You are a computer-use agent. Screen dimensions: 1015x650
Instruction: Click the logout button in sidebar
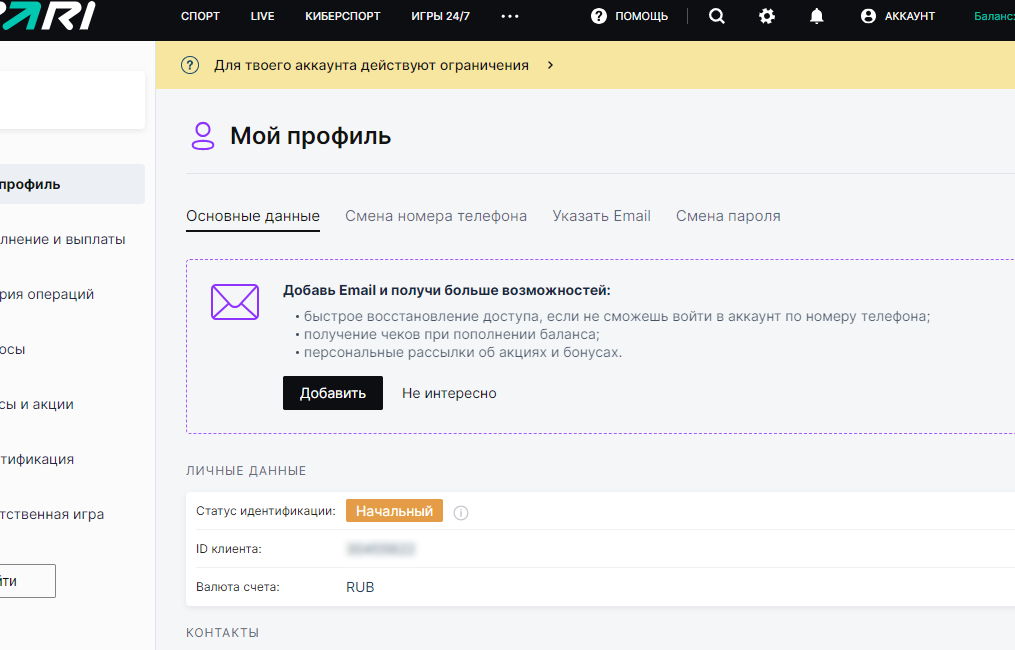[28, 581]
